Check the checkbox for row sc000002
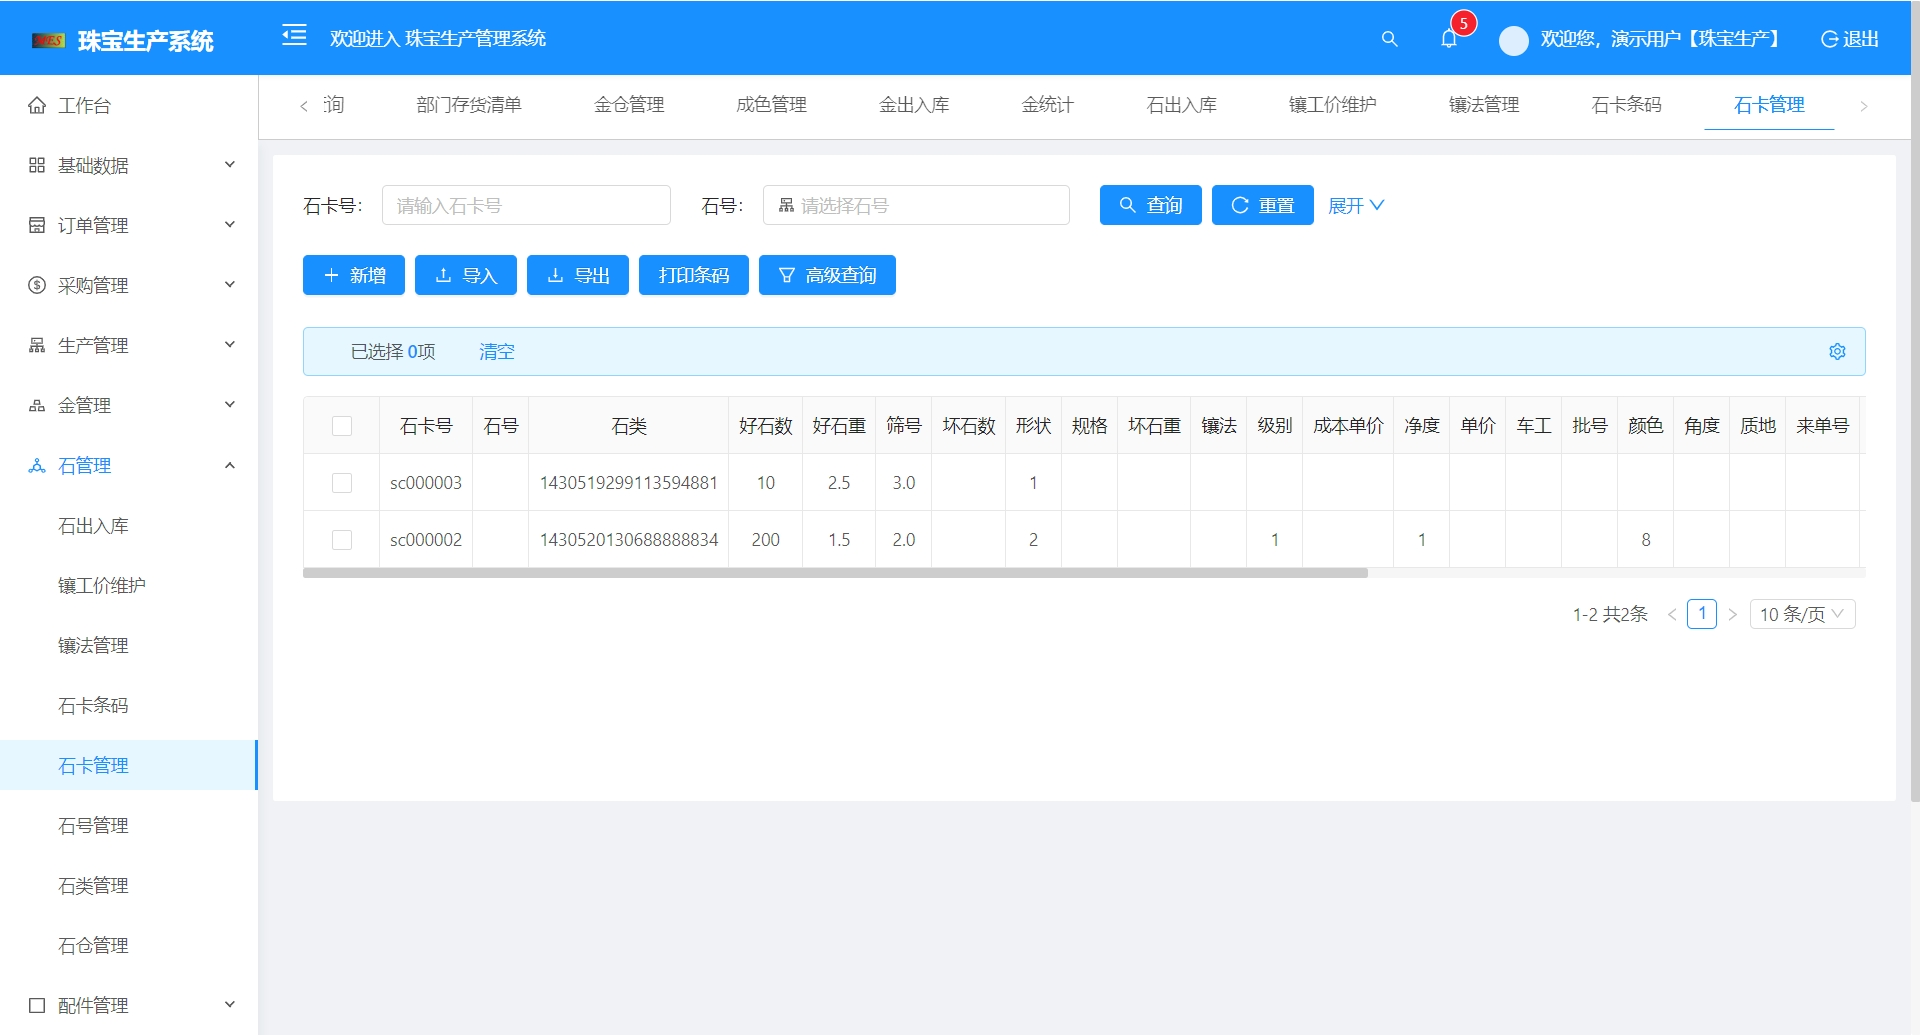The height and width of the screenshot is (1035, 1920). coord(343,539)
